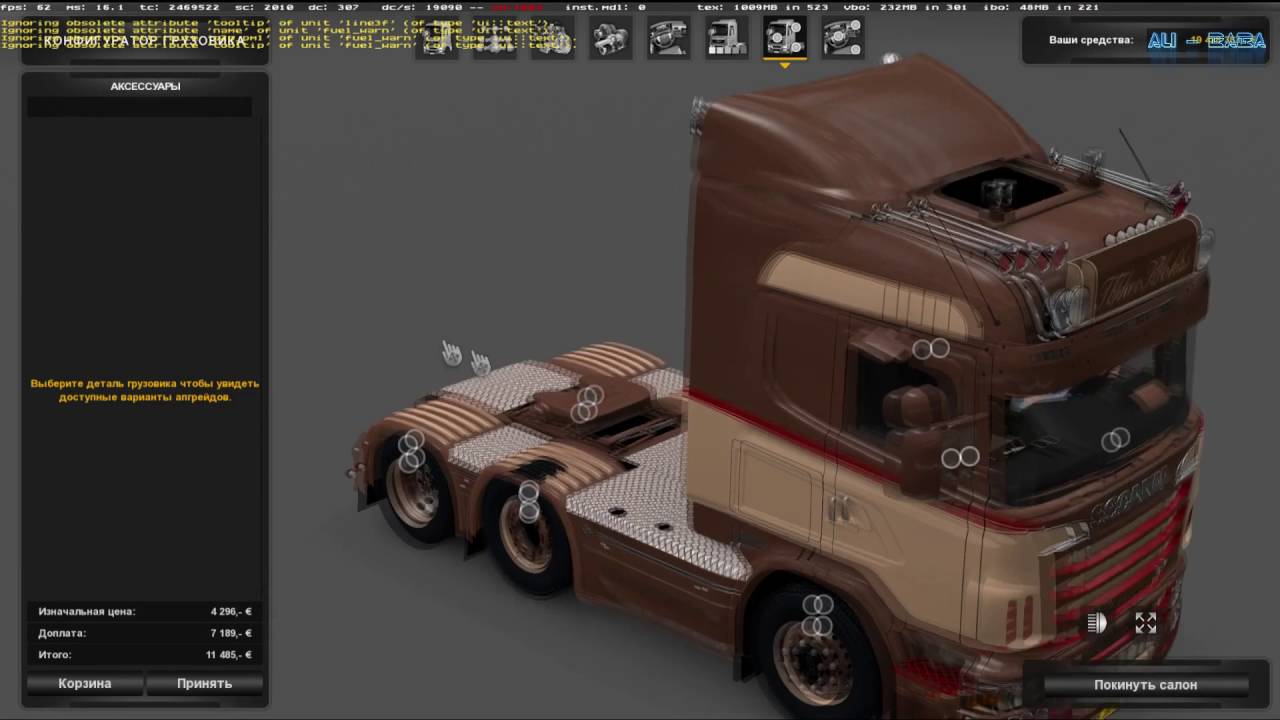Click the Ваши средства money display
The width and height of the screenshot is (1280, 720).
tap(1146, 41)
